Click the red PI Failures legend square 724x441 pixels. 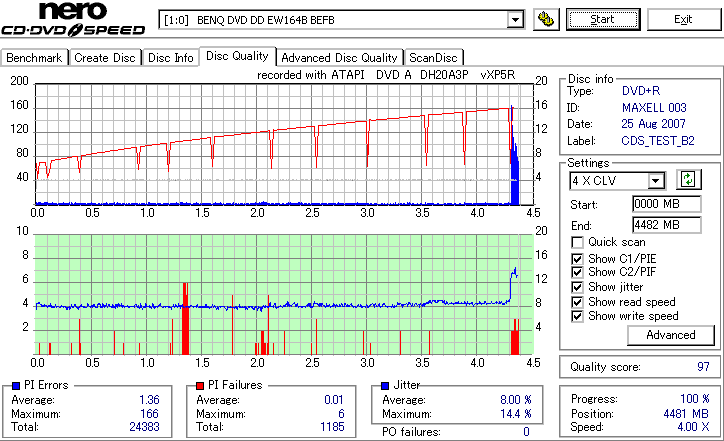(200, 385)
